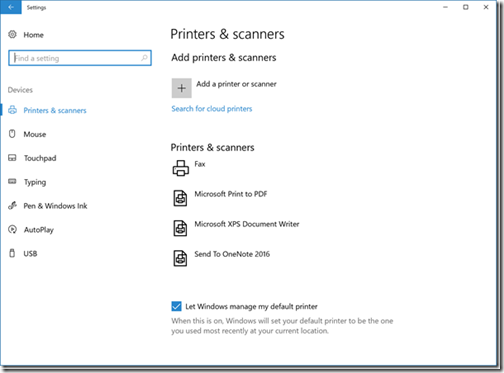
Task: Click the Pen & Windows Ink icon
Action: point(12,205)
